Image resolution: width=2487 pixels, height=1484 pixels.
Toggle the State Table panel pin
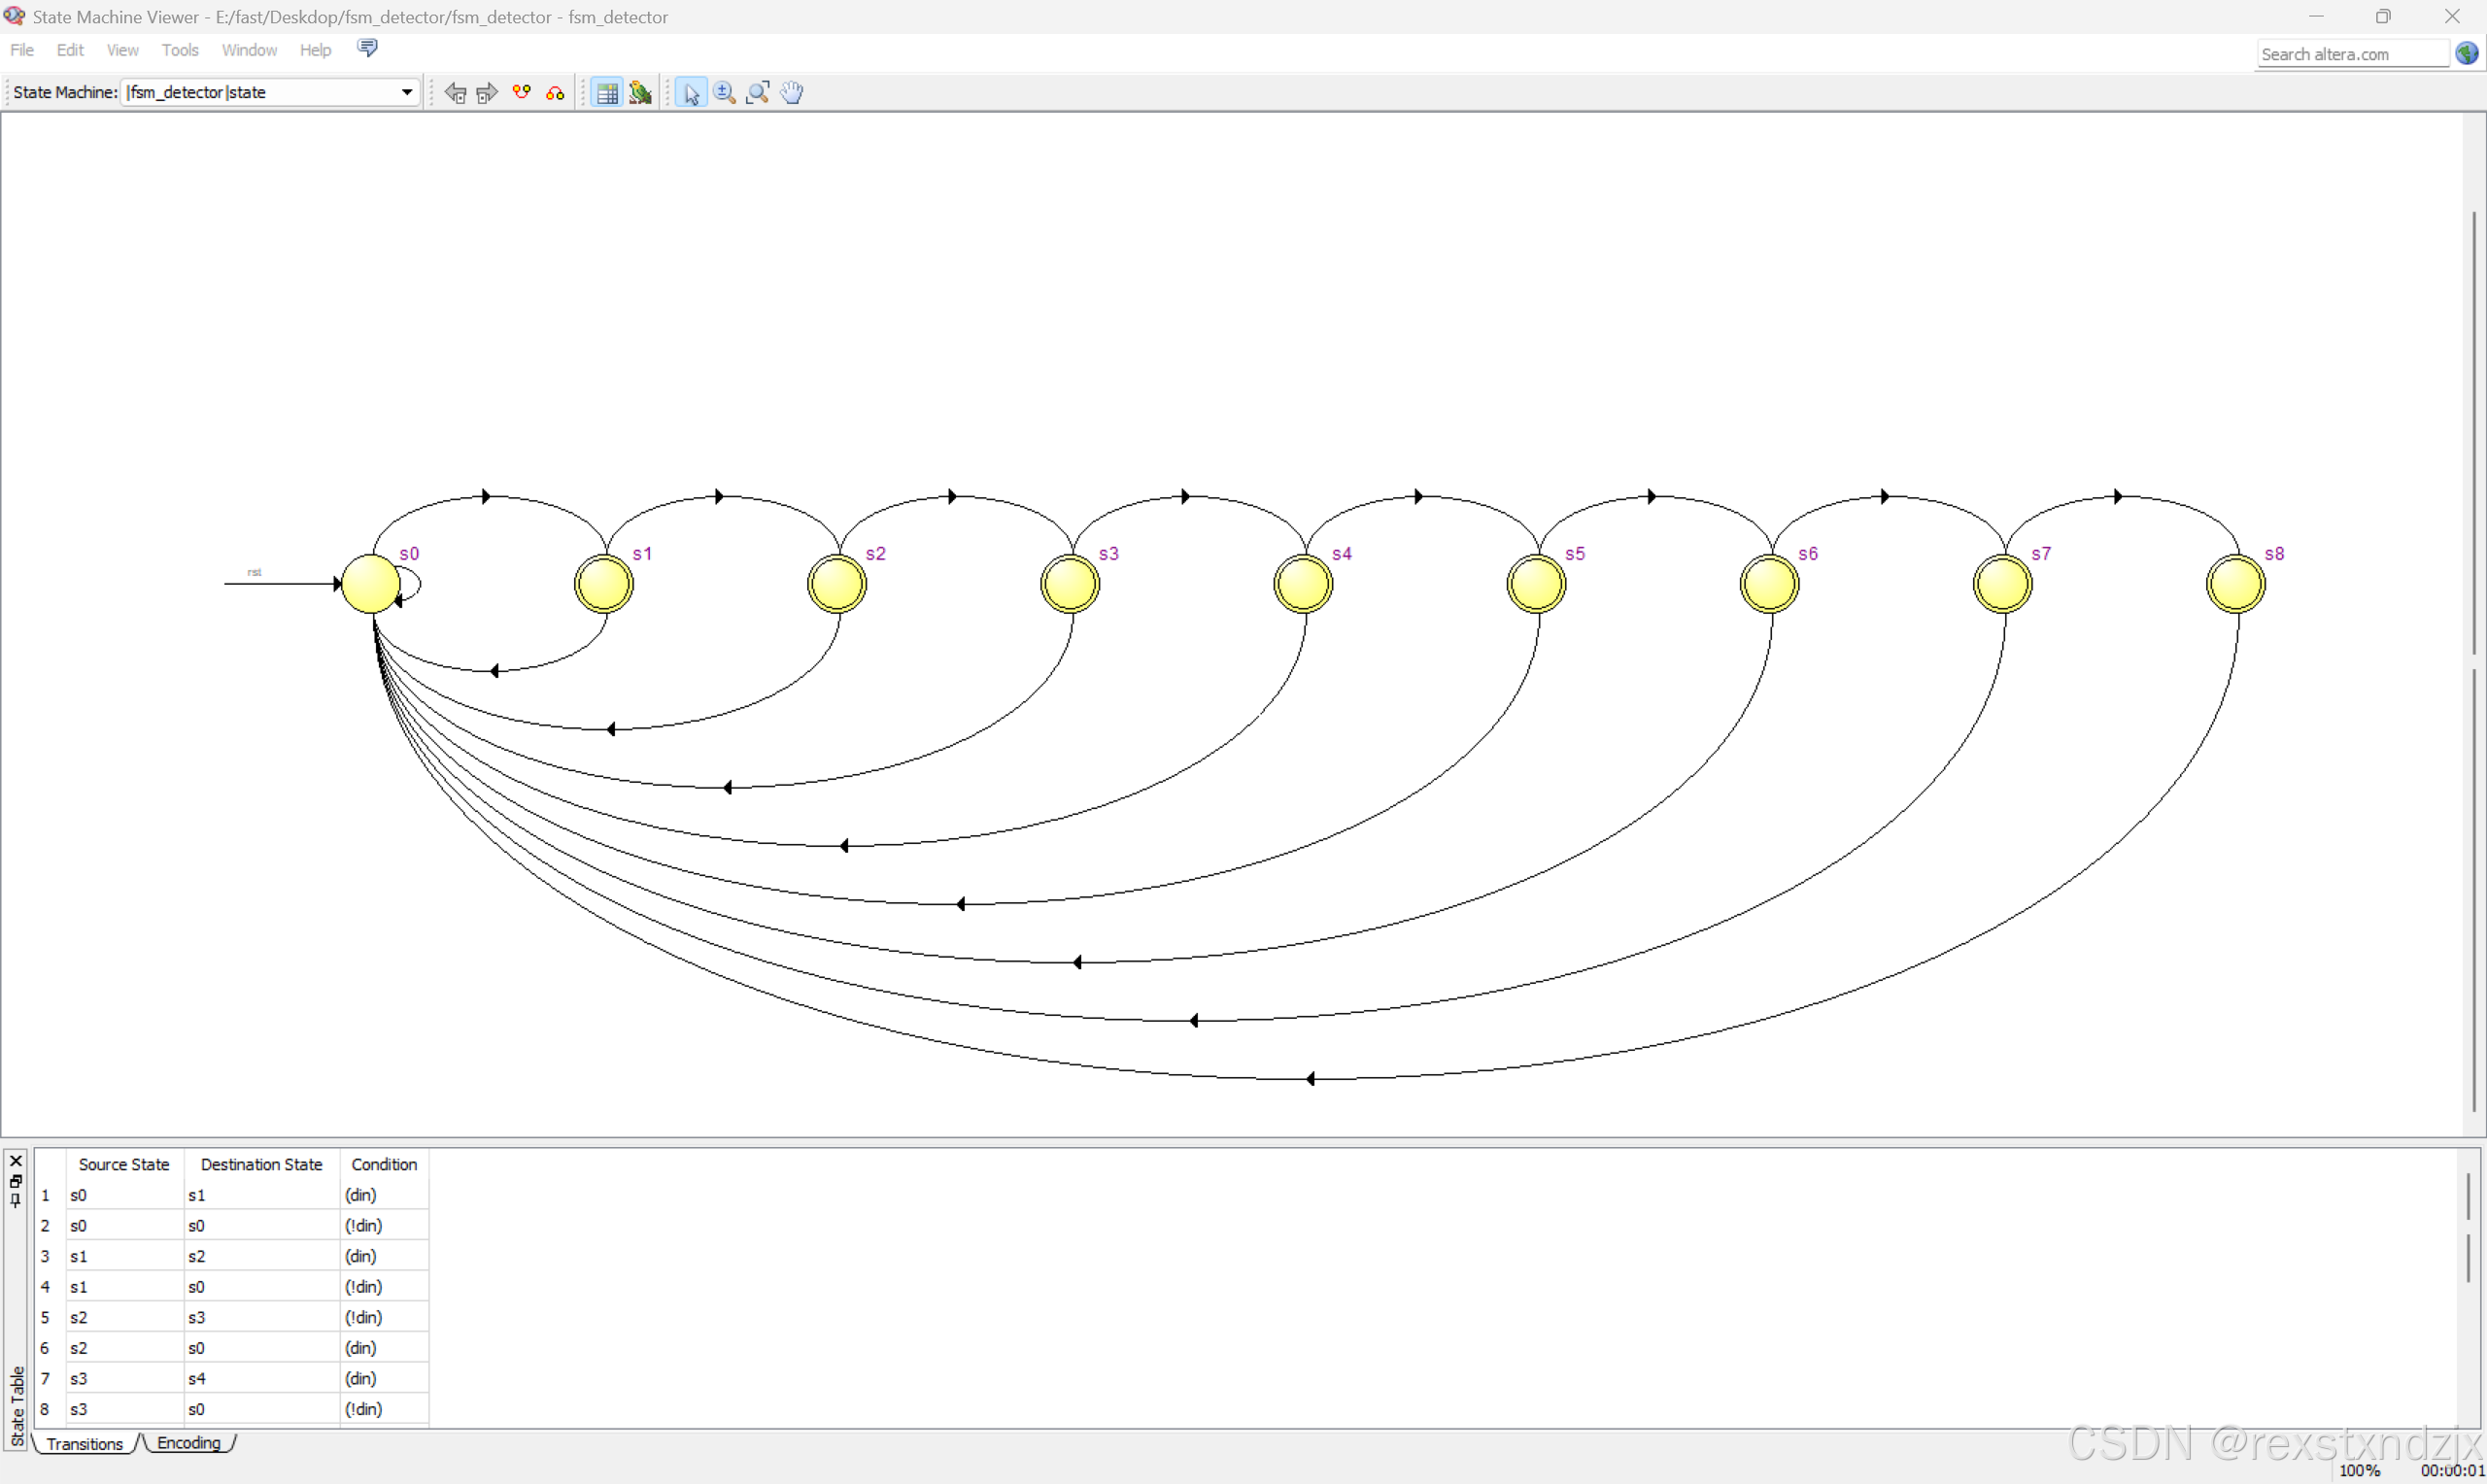pos(15,1200)
